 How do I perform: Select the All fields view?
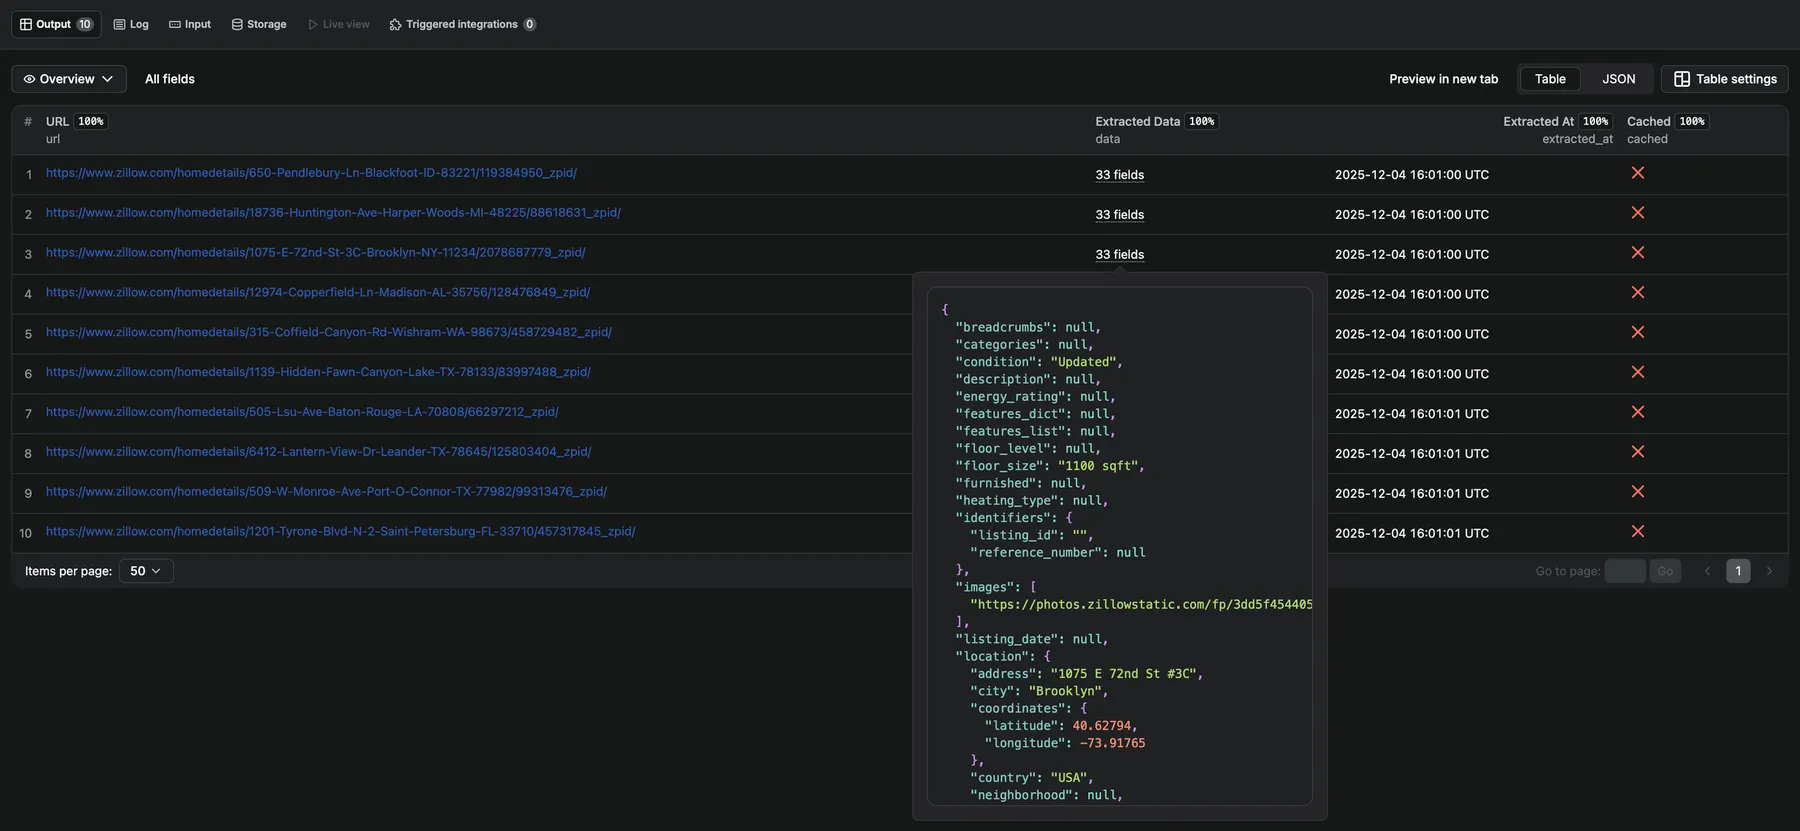170,79
